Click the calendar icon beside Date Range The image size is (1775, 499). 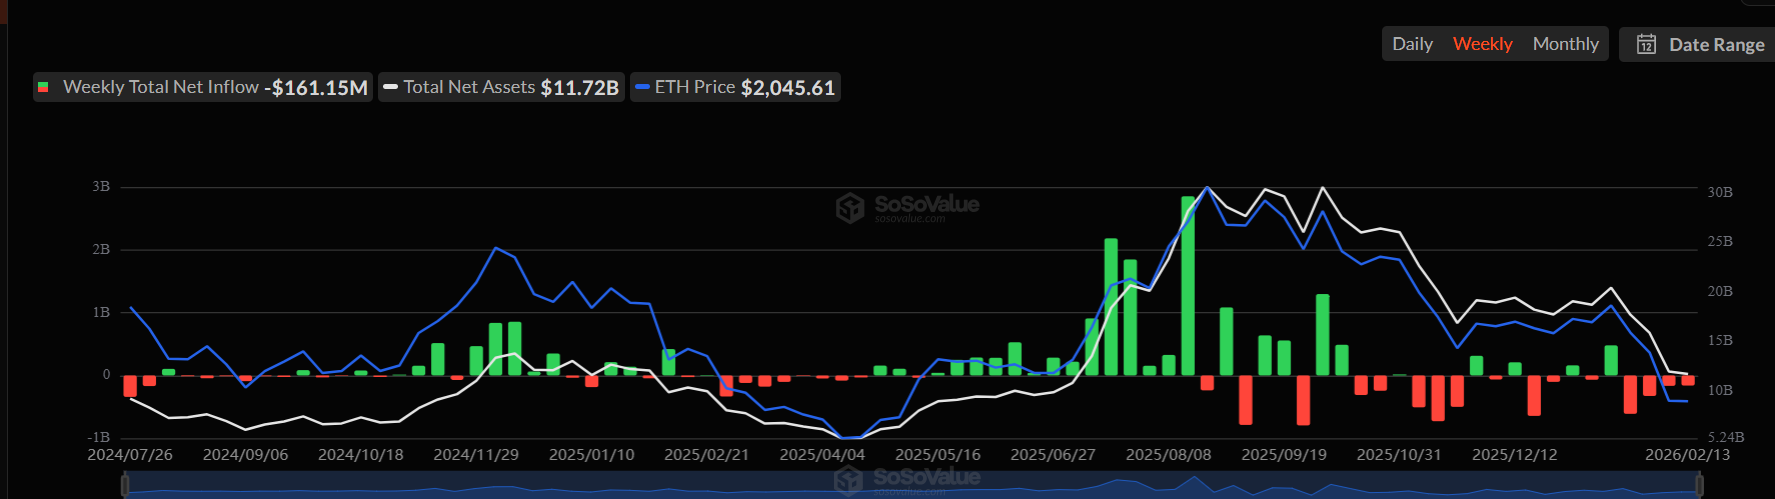pyautogui.click(x=1646, y=44)
